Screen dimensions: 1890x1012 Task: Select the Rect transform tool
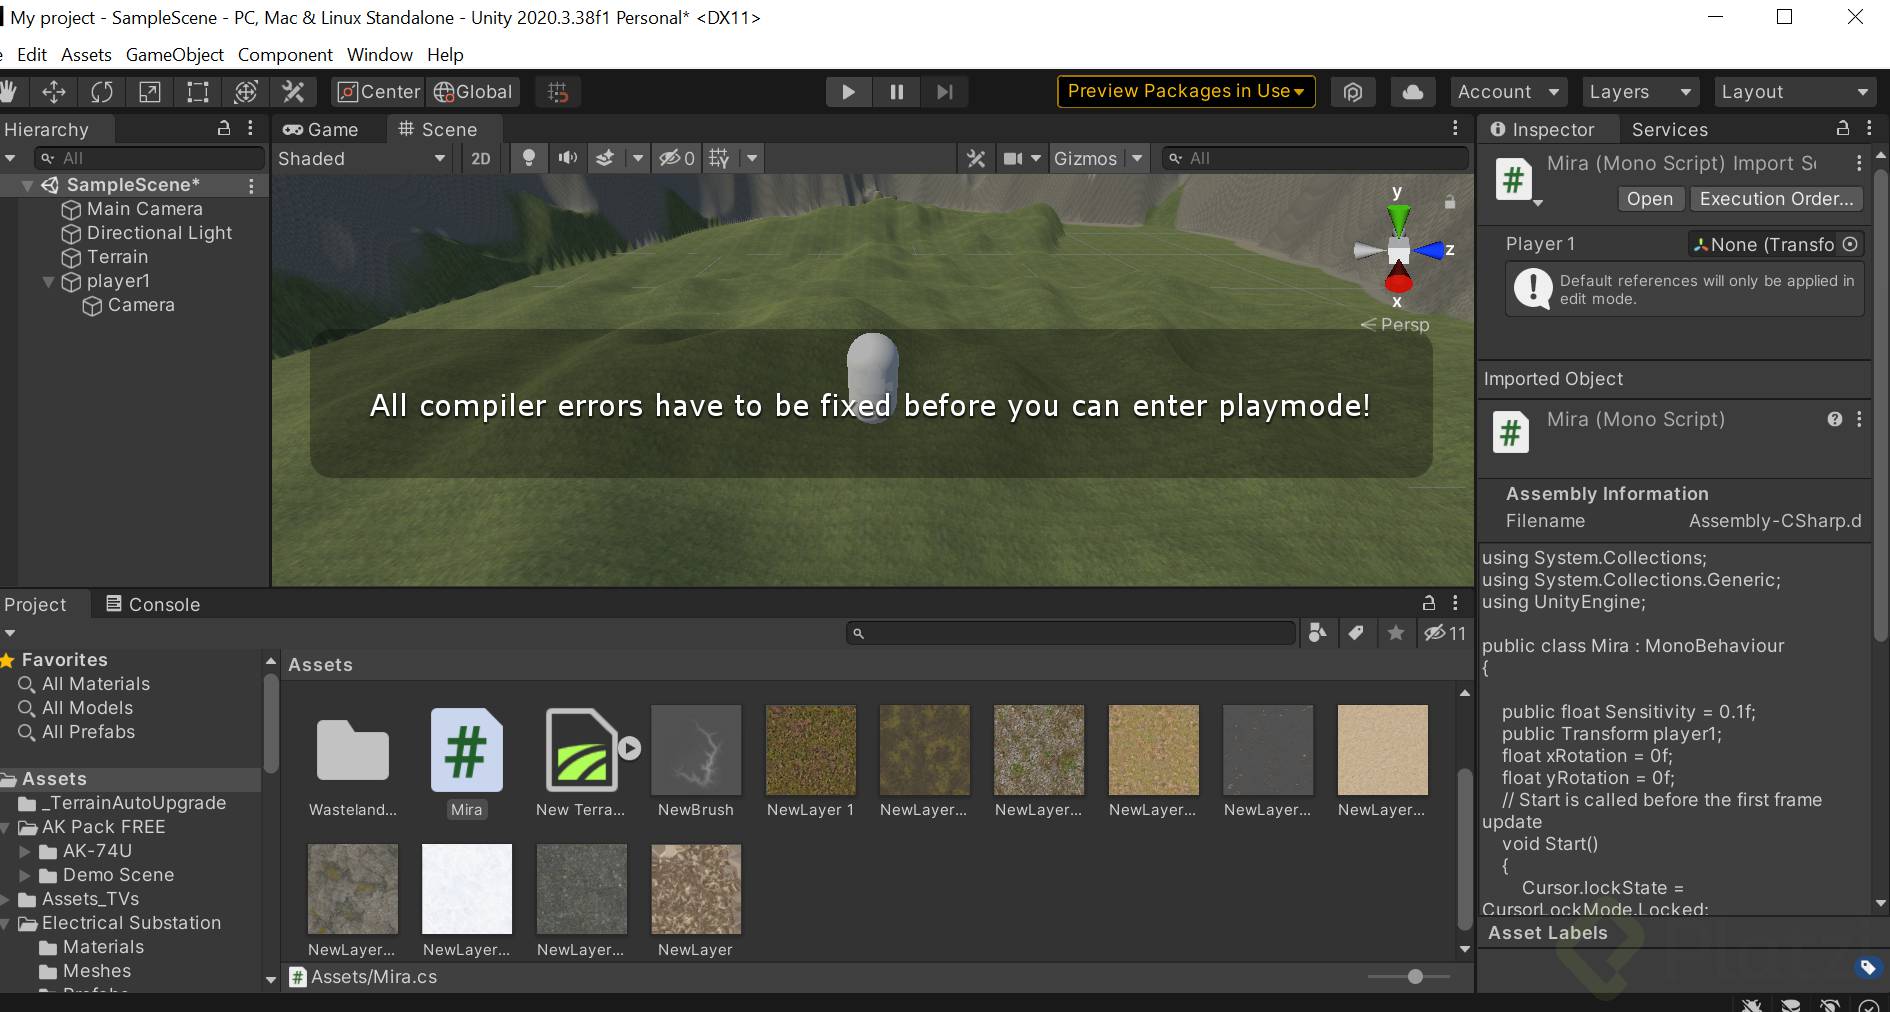point(198,92)
